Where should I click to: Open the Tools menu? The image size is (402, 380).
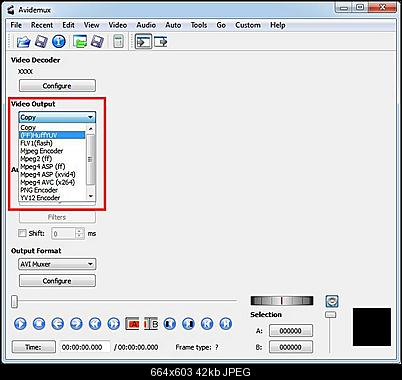(x=199, y=25)
